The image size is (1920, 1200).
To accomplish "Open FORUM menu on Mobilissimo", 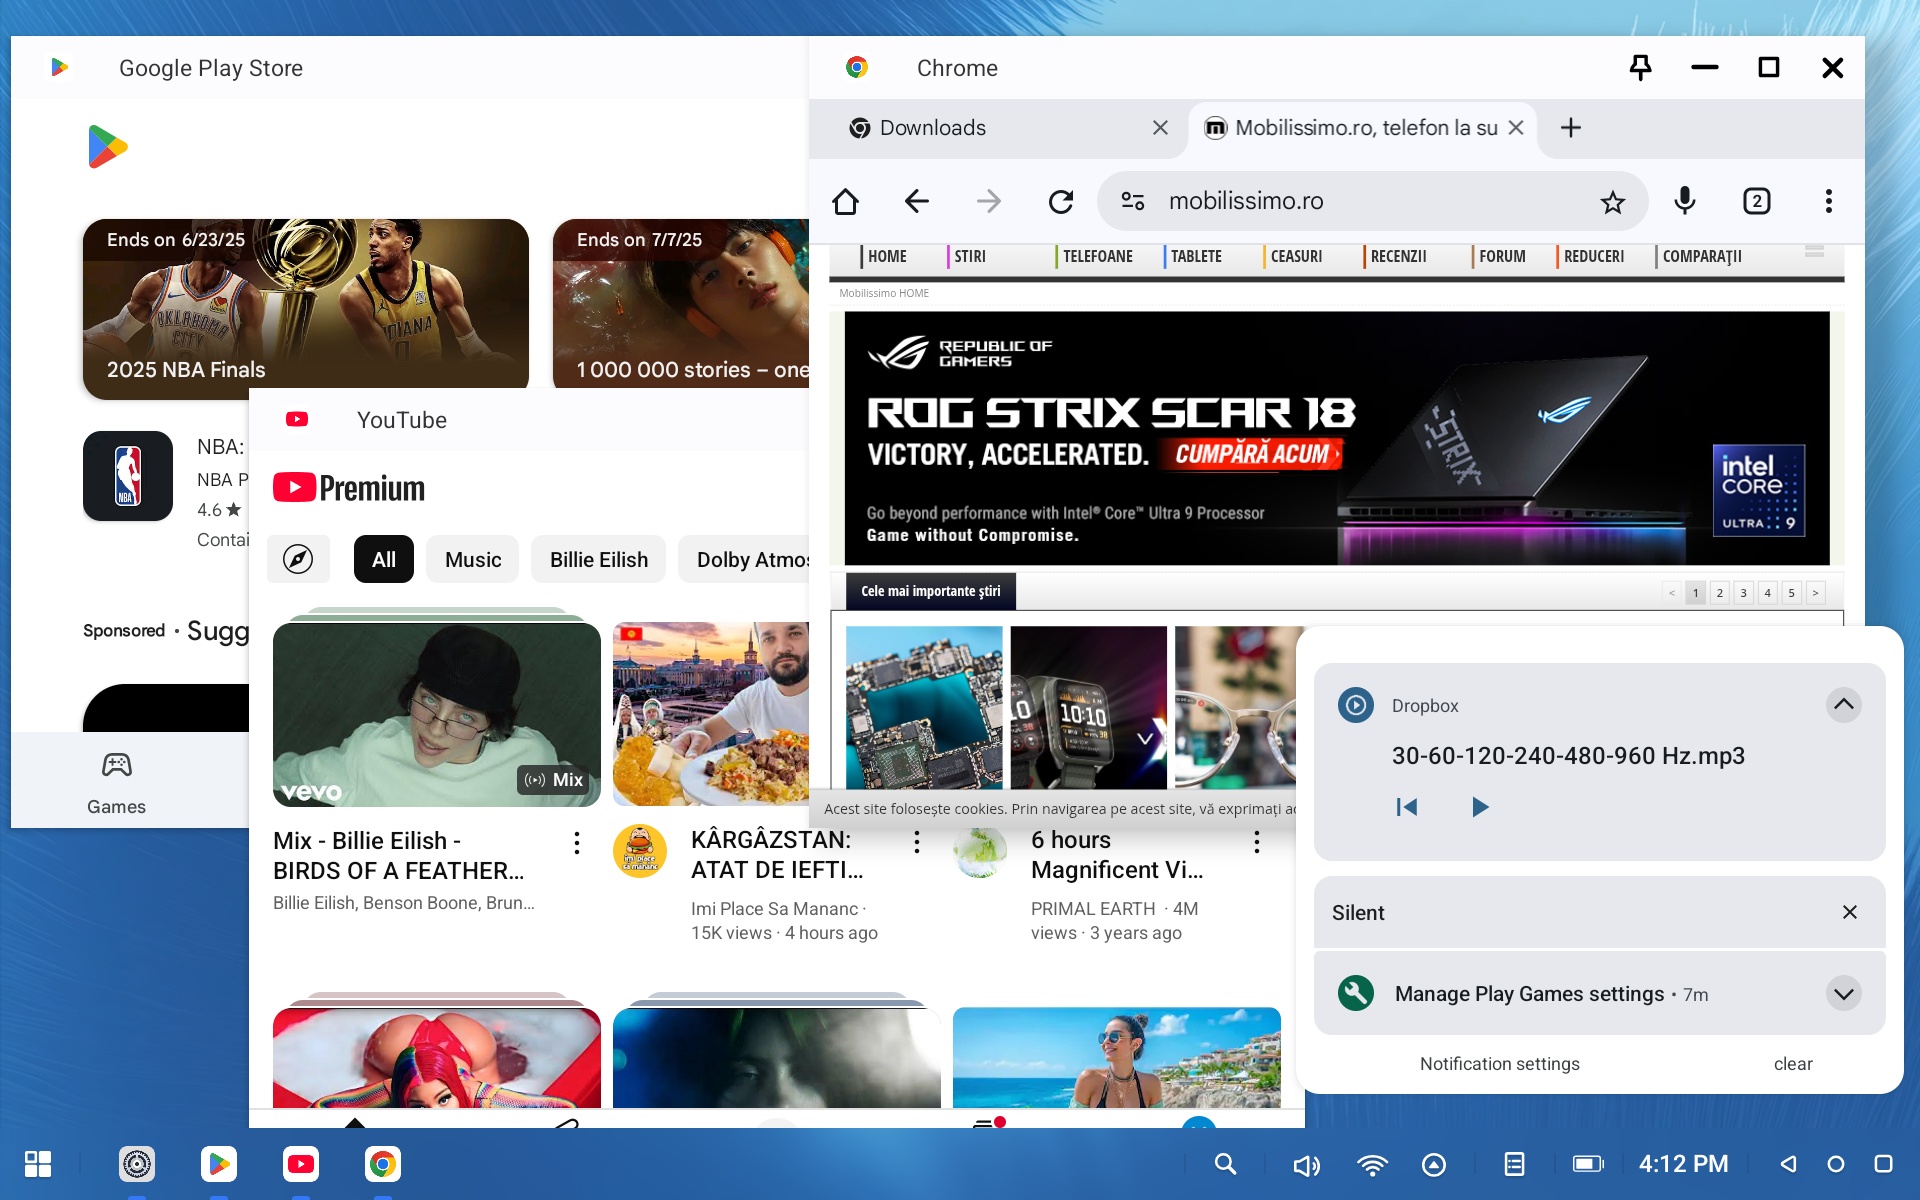I will (1501, 257).
